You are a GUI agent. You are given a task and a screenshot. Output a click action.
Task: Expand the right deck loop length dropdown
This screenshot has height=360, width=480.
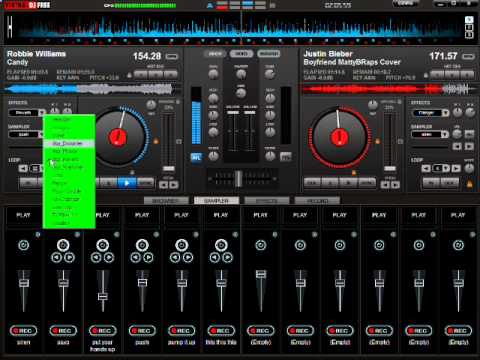pyautogui.click(x=446, y=168)
